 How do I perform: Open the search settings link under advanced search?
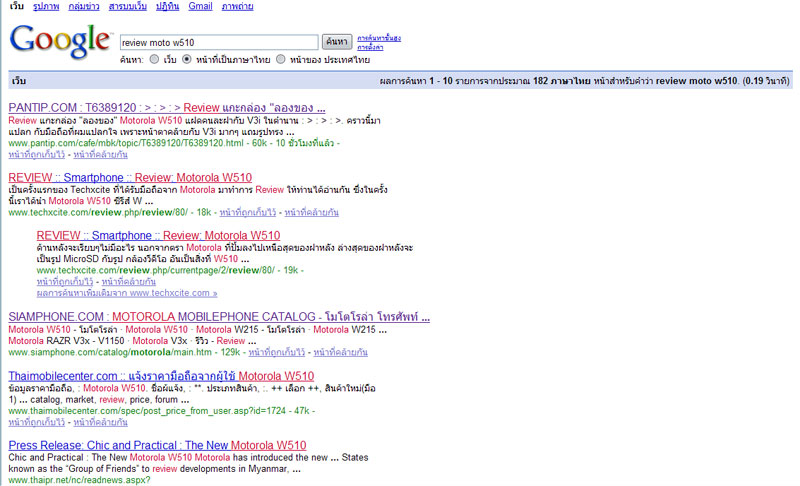coord(370,47)
